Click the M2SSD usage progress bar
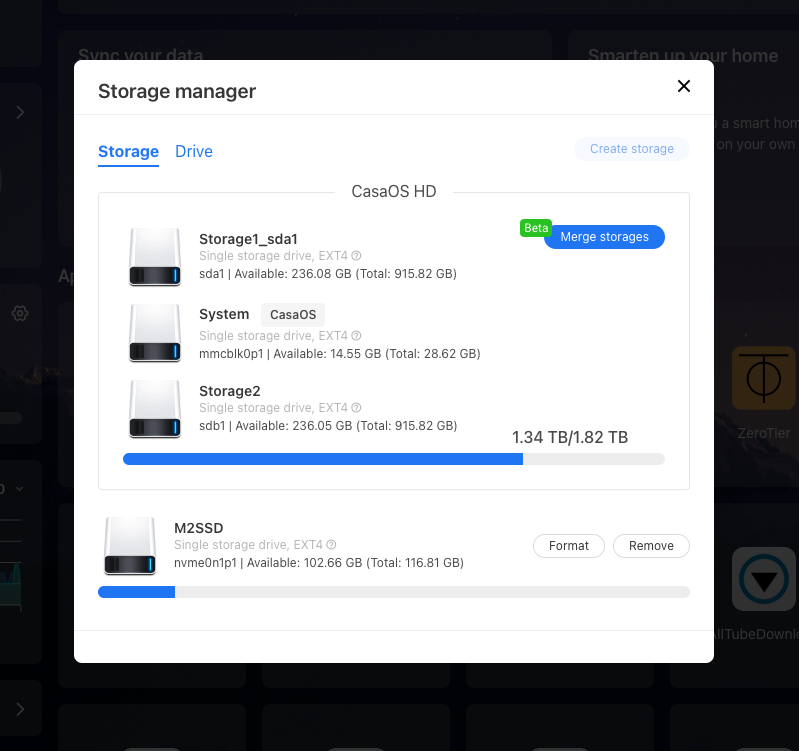Image resolution: width=799 pixels, height=751 pixels. (x=394, y=592)
